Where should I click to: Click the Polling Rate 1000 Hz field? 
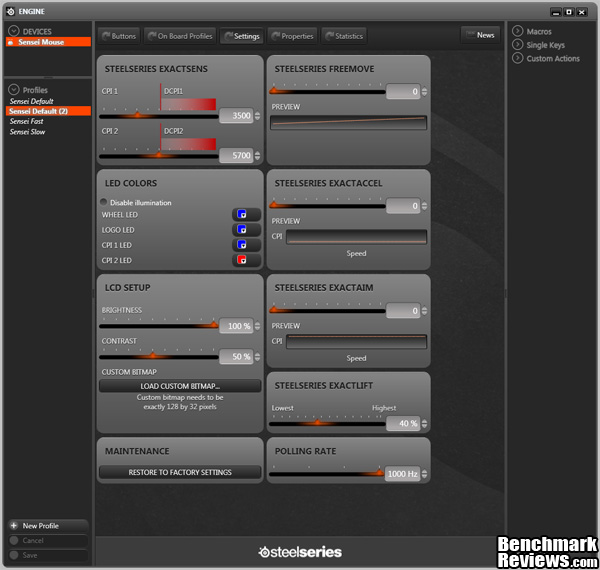pos(402,474)
